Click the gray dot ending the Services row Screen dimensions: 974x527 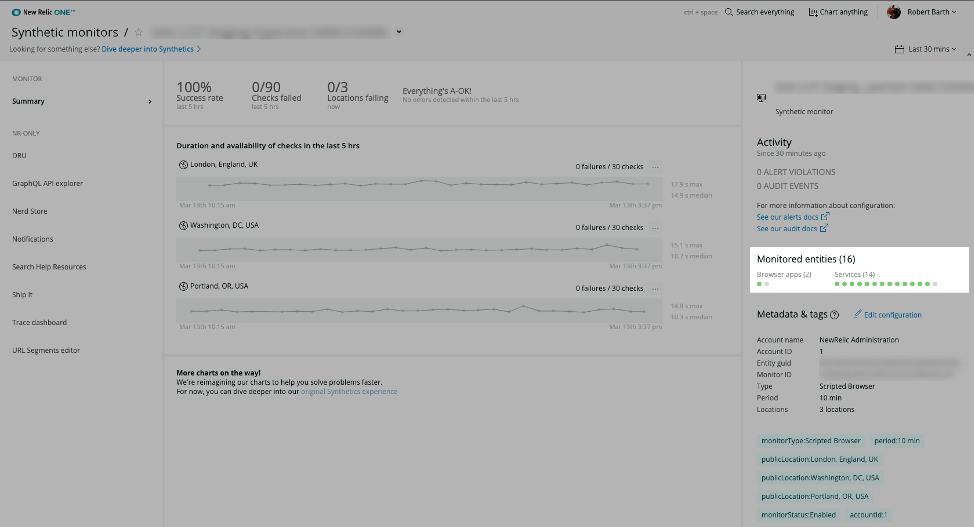(x=935, y=284)
